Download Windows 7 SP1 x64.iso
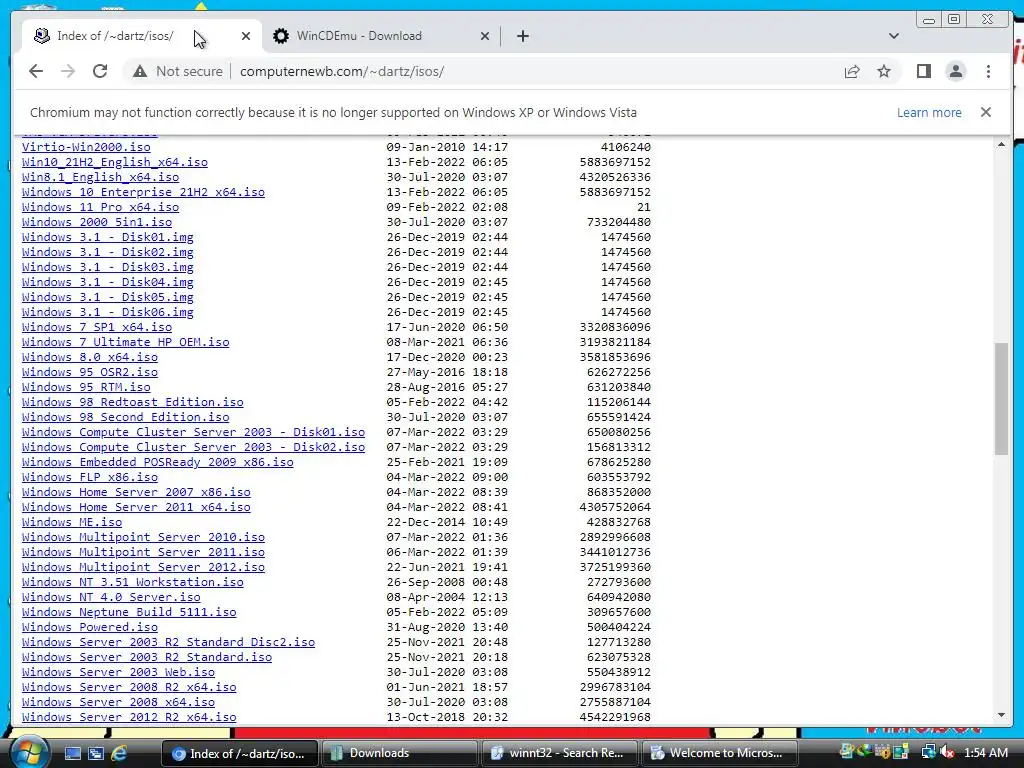This screenshot has width=1024, height=768. (97, 327)
